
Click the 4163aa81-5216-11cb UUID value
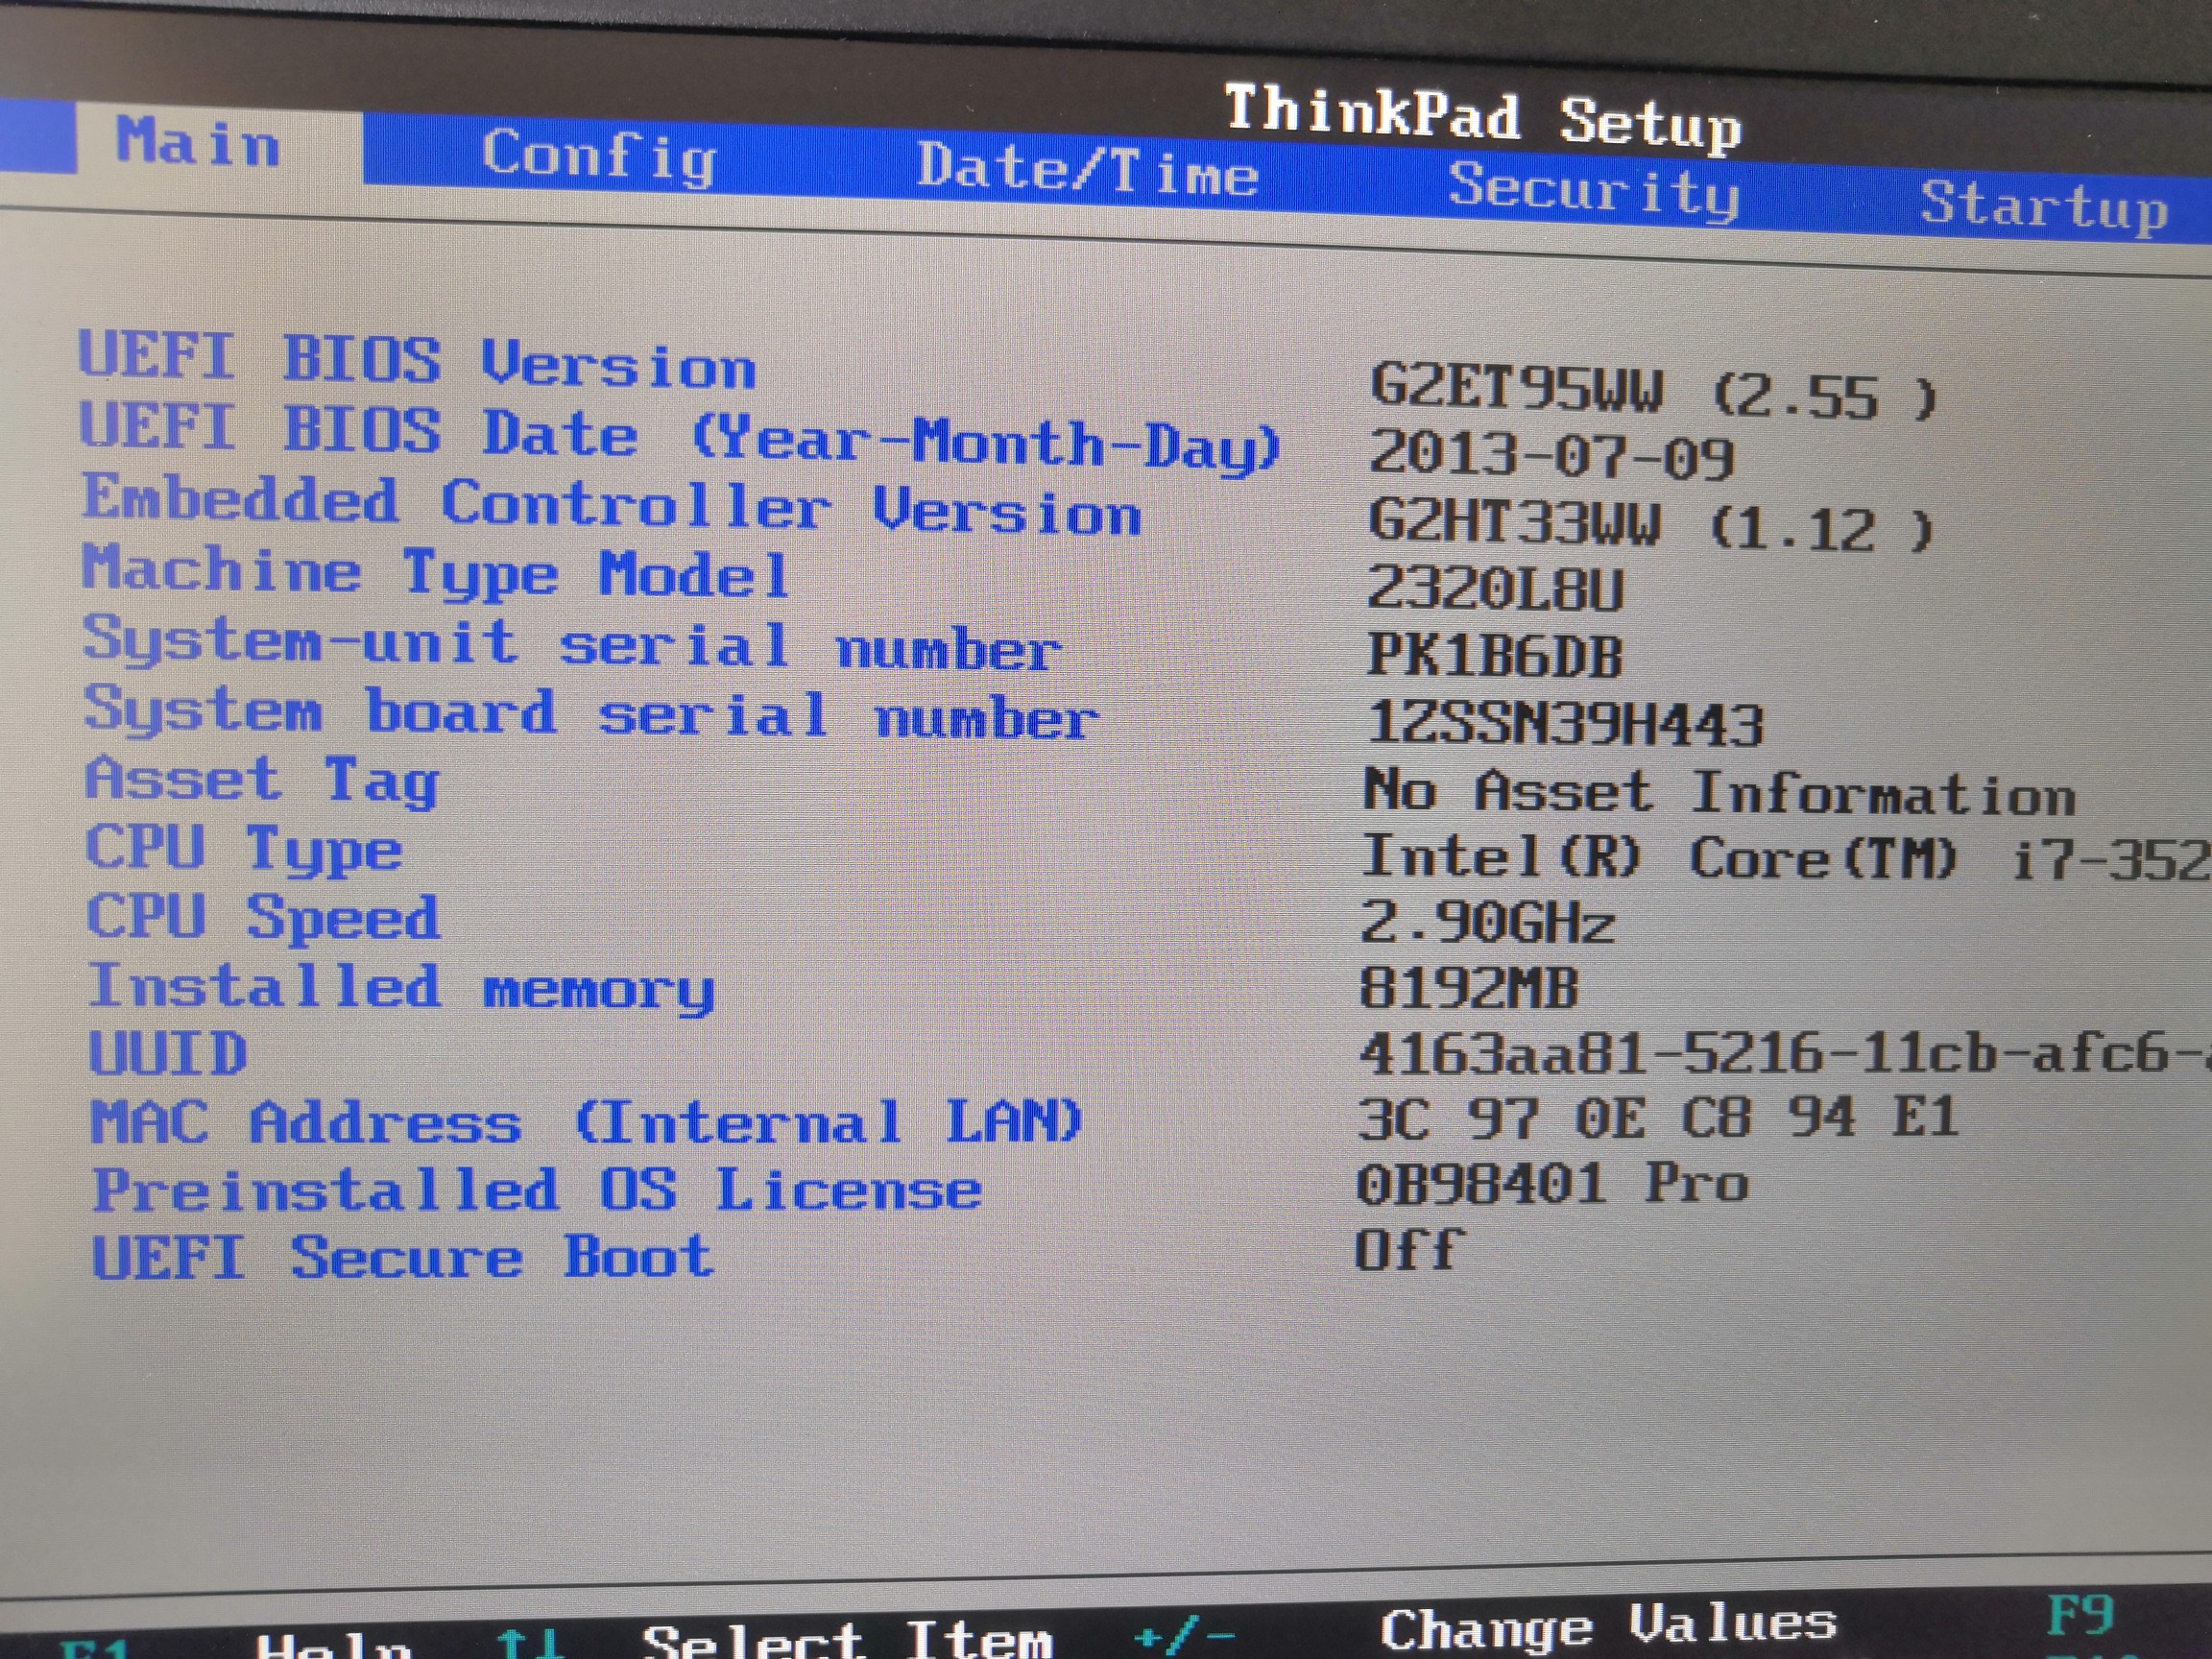(1784, 1053)
